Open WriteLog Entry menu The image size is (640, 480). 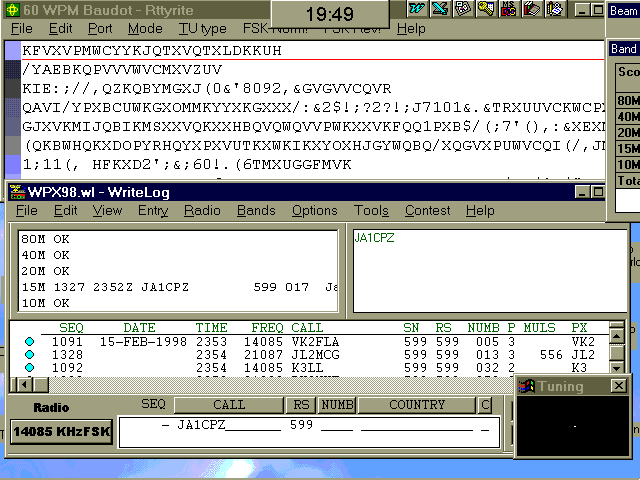(153, 211)
